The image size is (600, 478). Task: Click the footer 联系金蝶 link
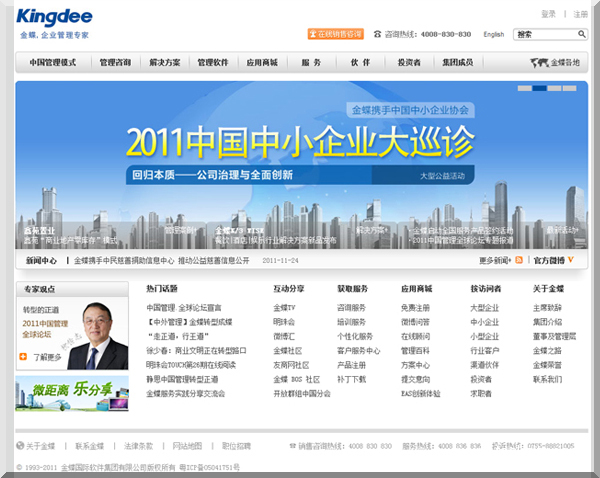[90, 446]
